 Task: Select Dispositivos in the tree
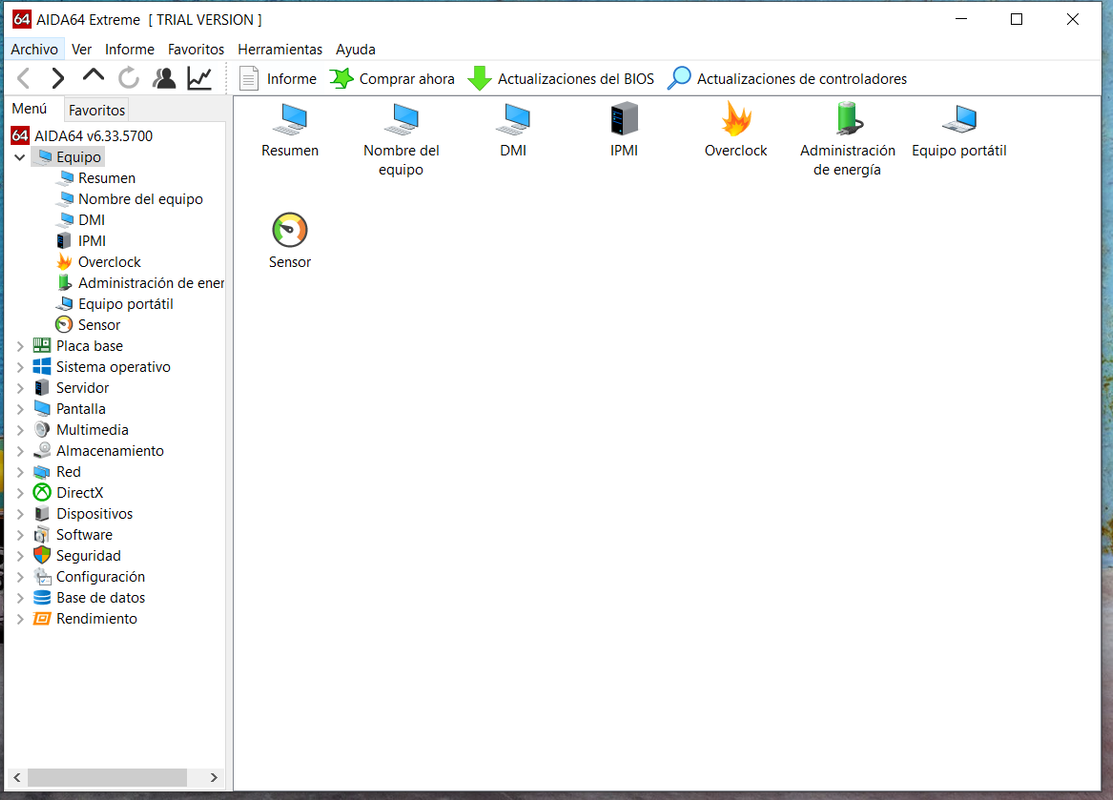83,514
